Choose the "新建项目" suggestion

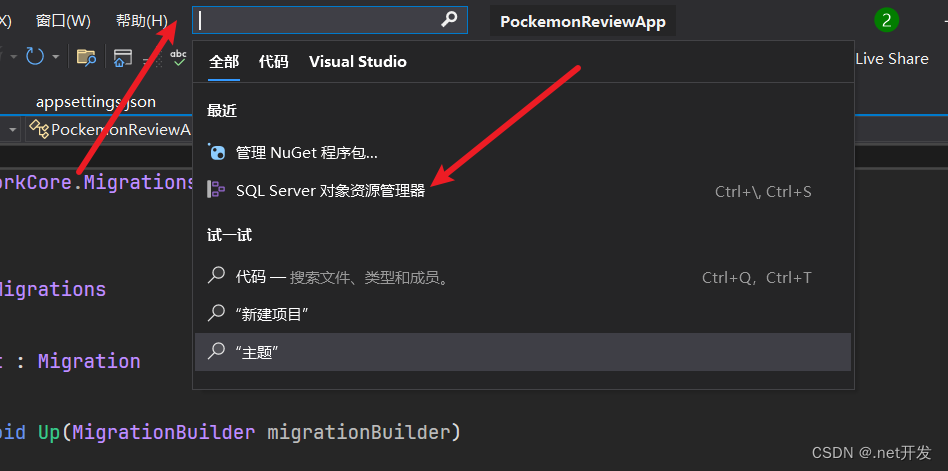(x=523, y=314)
